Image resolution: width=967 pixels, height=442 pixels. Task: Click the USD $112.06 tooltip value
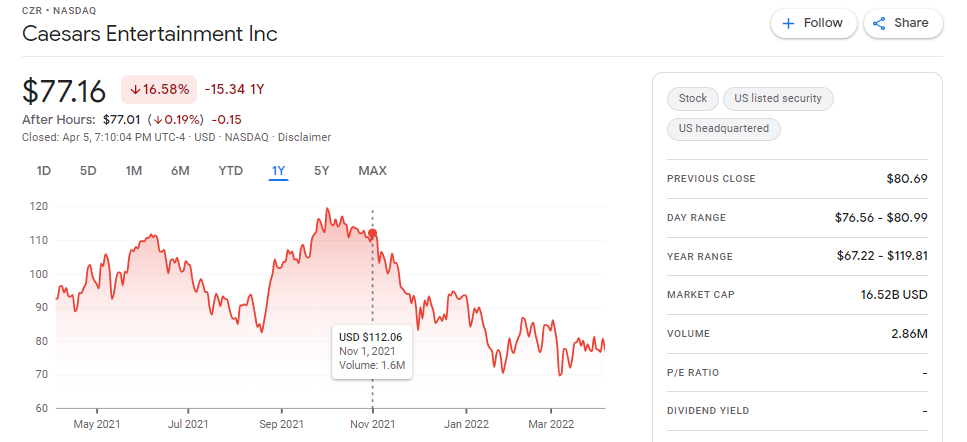371,337
